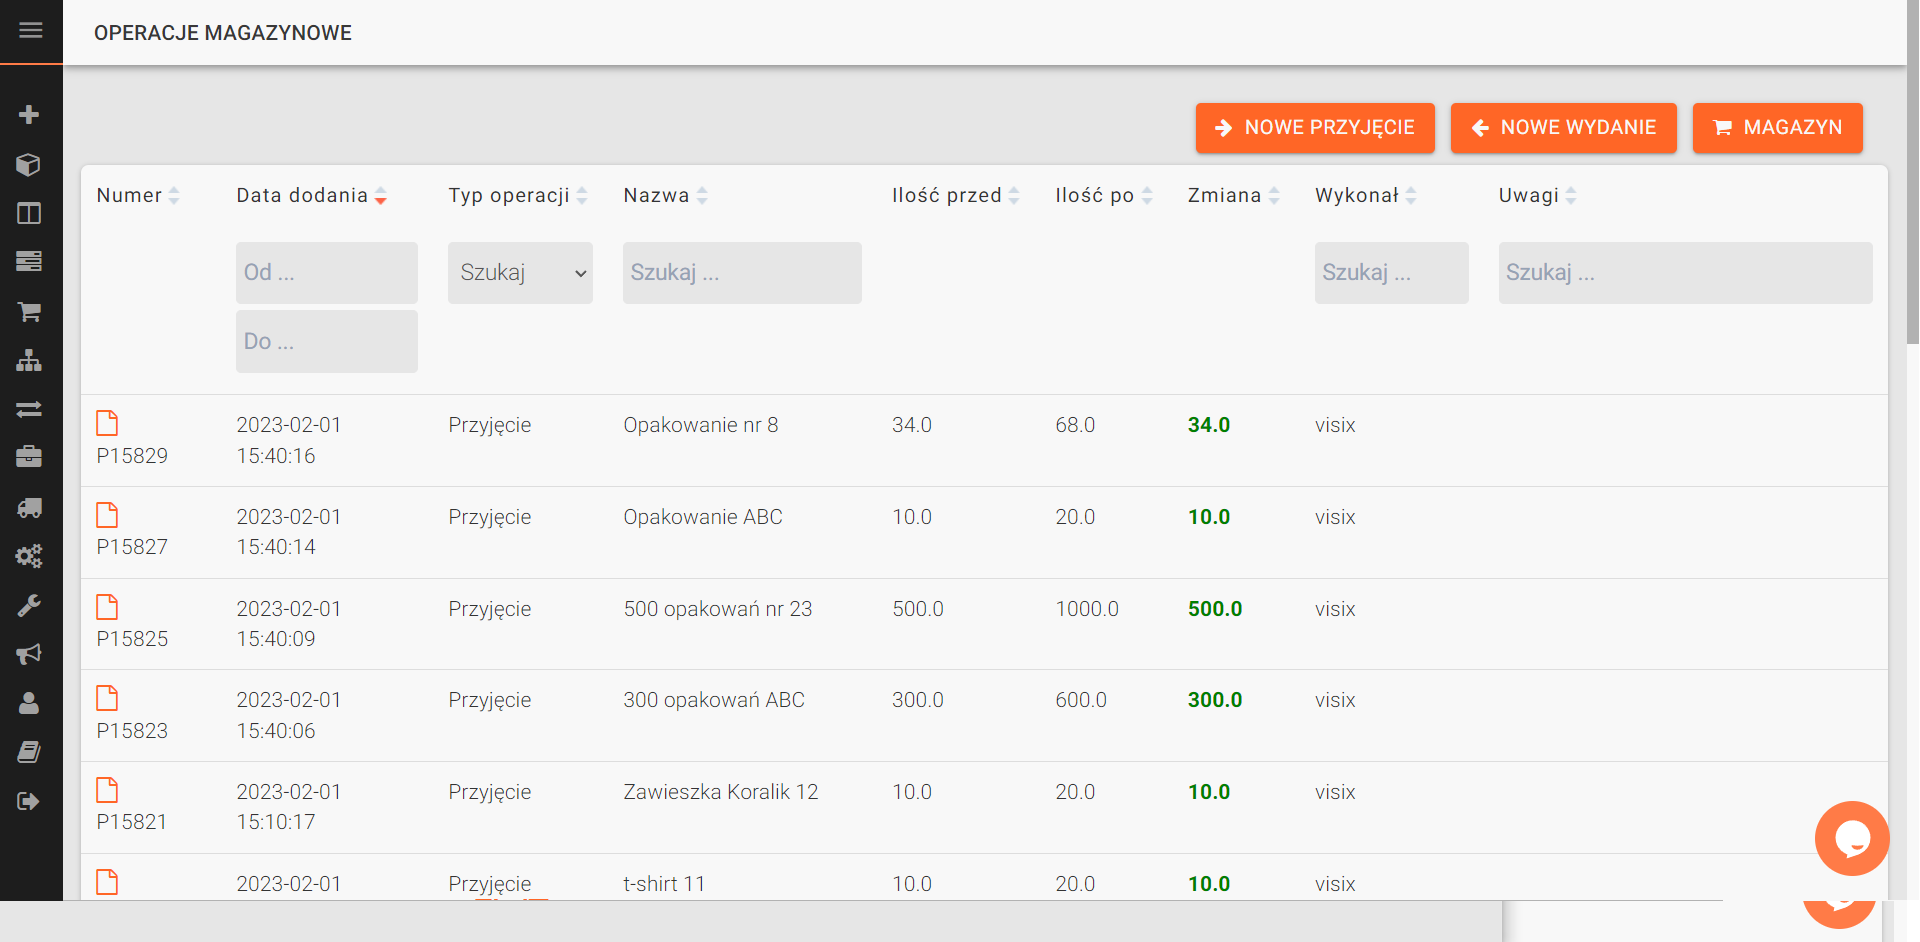Open the shopping cart sidebar icon
The image size is (1920, 942).
click(29, 312)
